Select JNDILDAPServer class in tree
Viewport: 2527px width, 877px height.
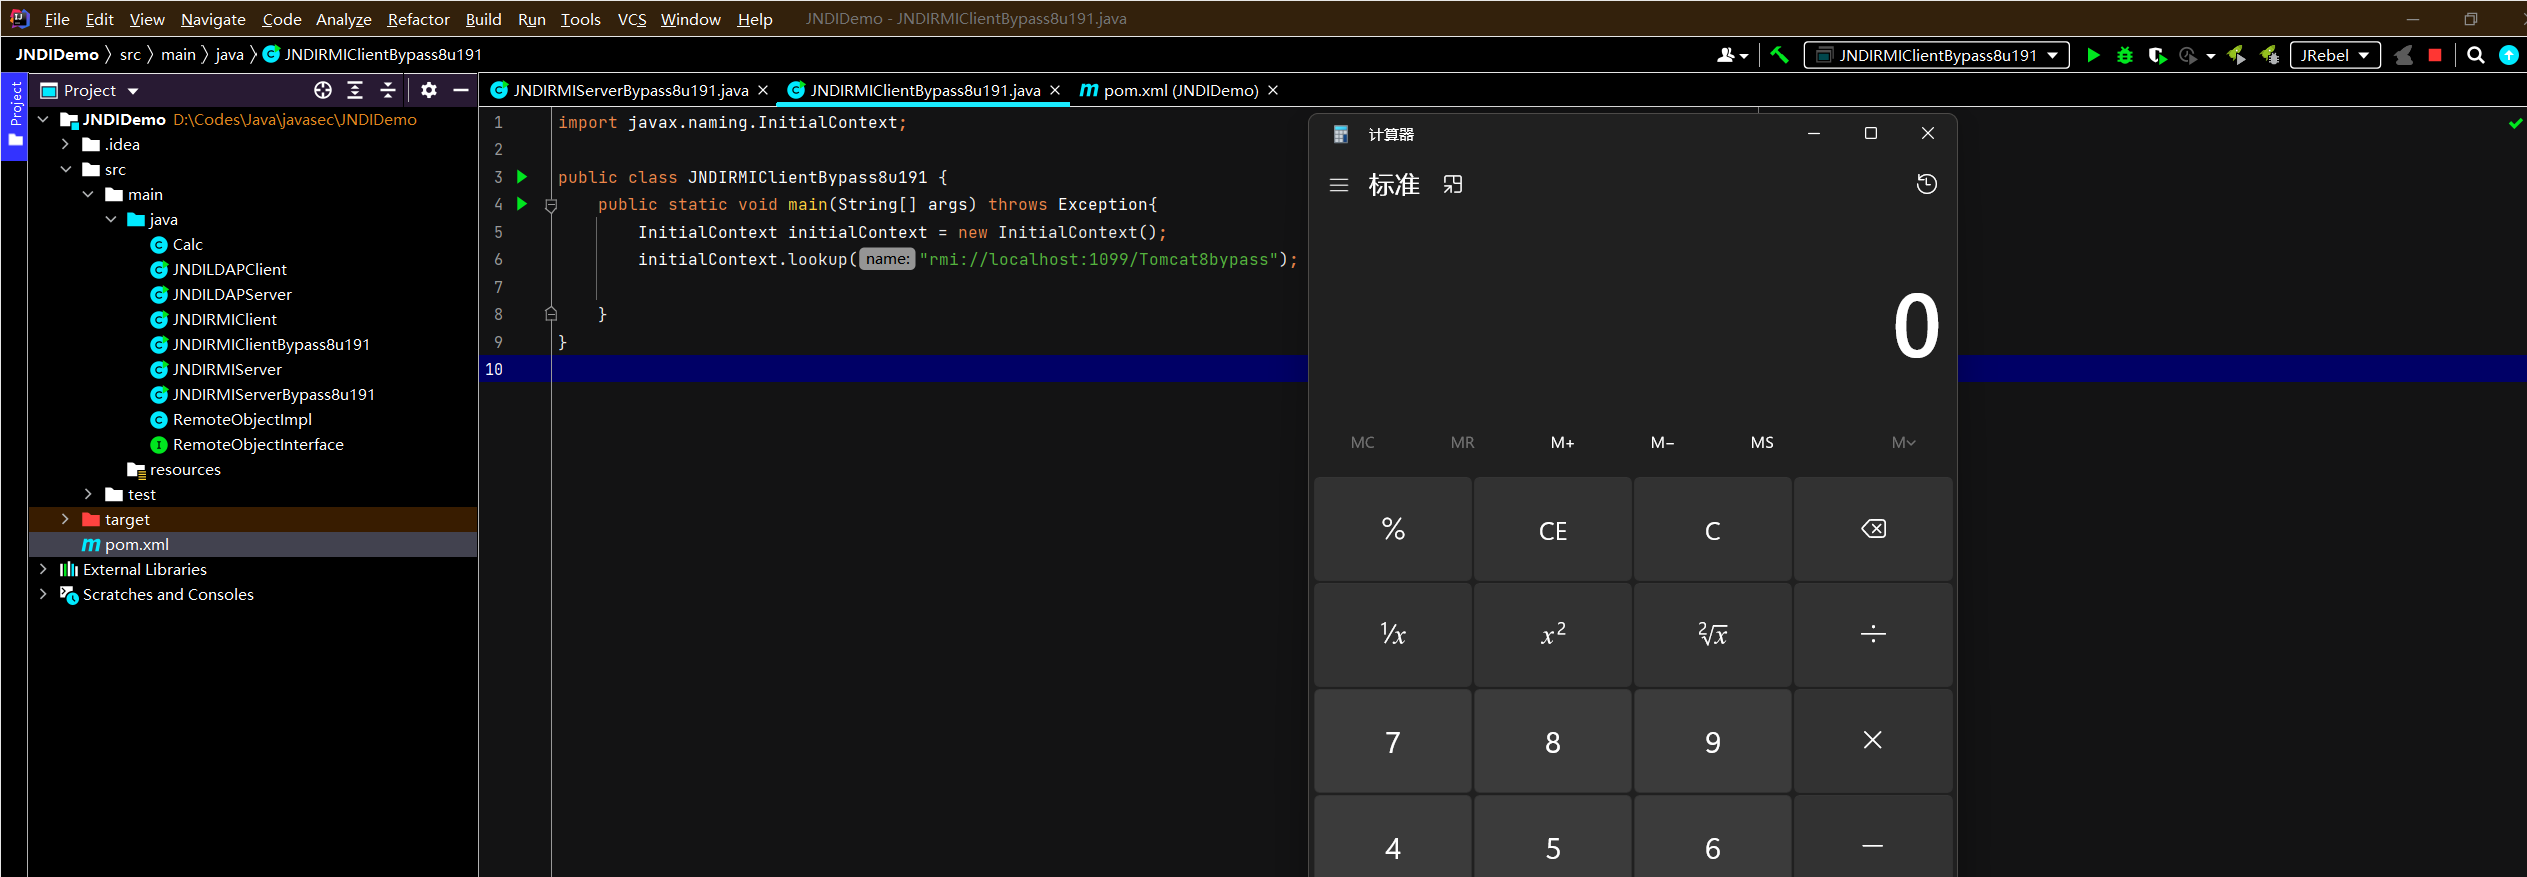[231, 294]
